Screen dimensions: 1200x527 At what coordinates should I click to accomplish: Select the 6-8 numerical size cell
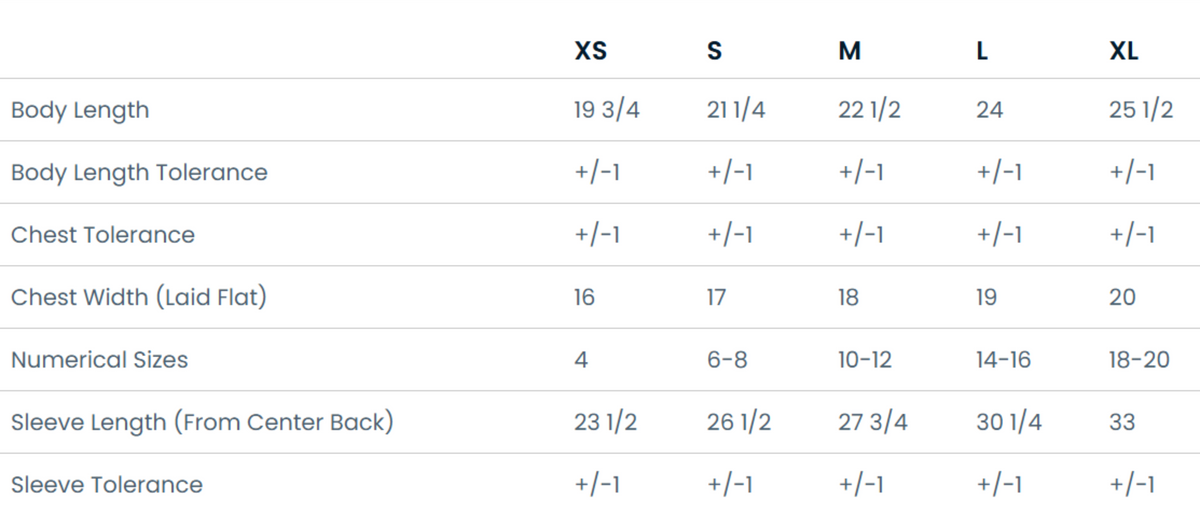(x=727, y=359)
